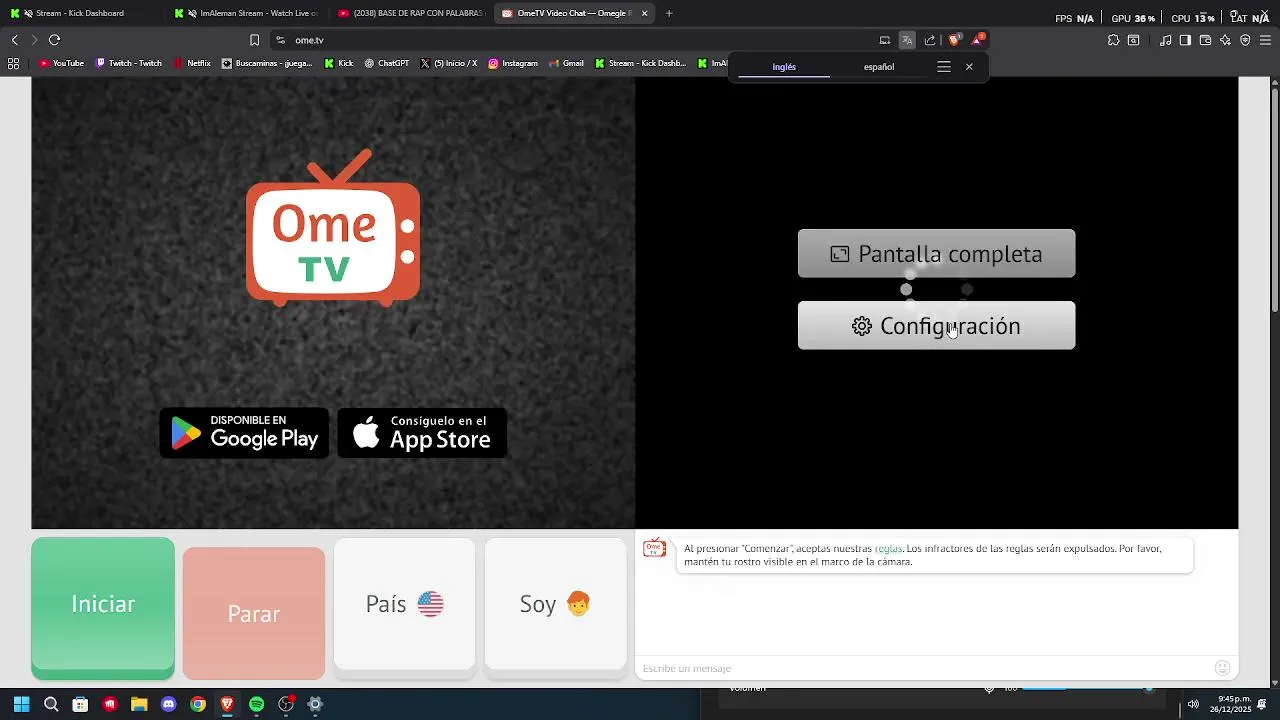Image resolution: width=1280 pixels, height=720 pixels.
Task: Open browser main menu hamburger
Action: 1265,40
